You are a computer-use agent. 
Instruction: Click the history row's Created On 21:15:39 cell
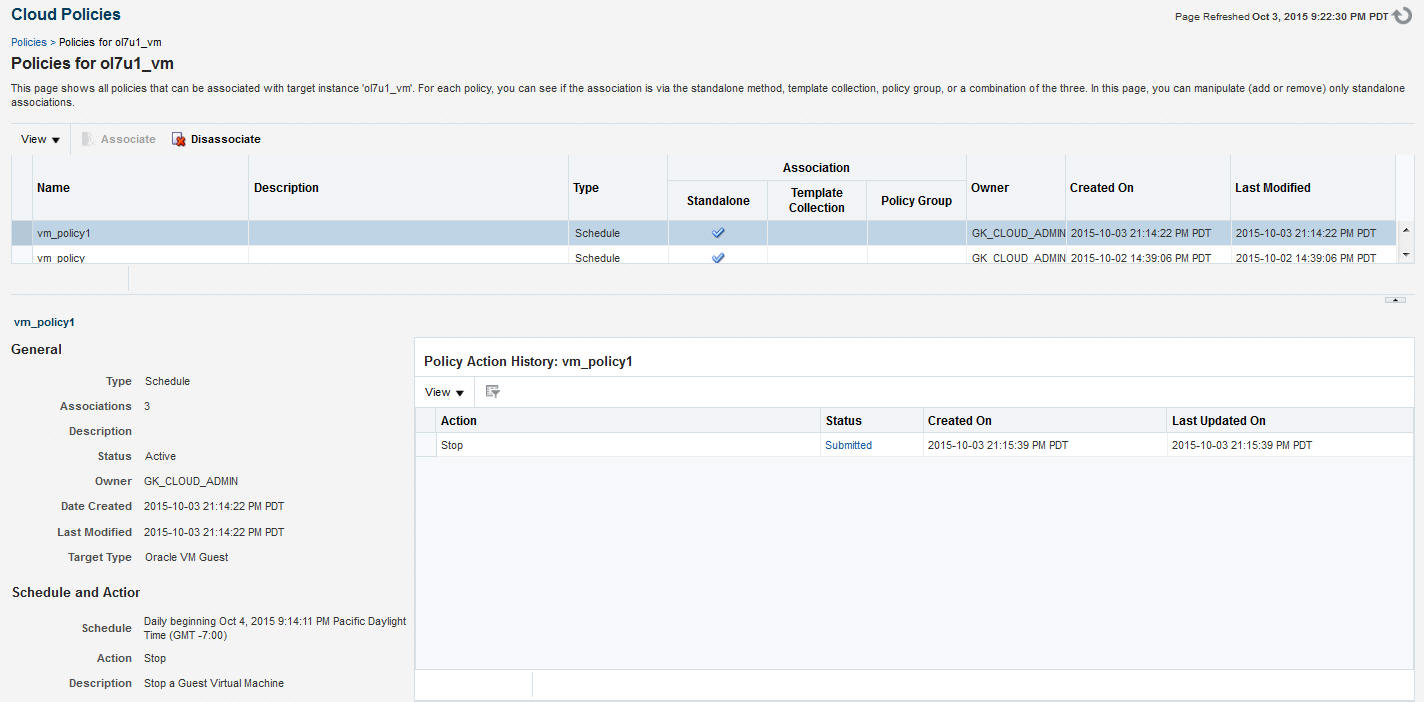pos(1045,445)
